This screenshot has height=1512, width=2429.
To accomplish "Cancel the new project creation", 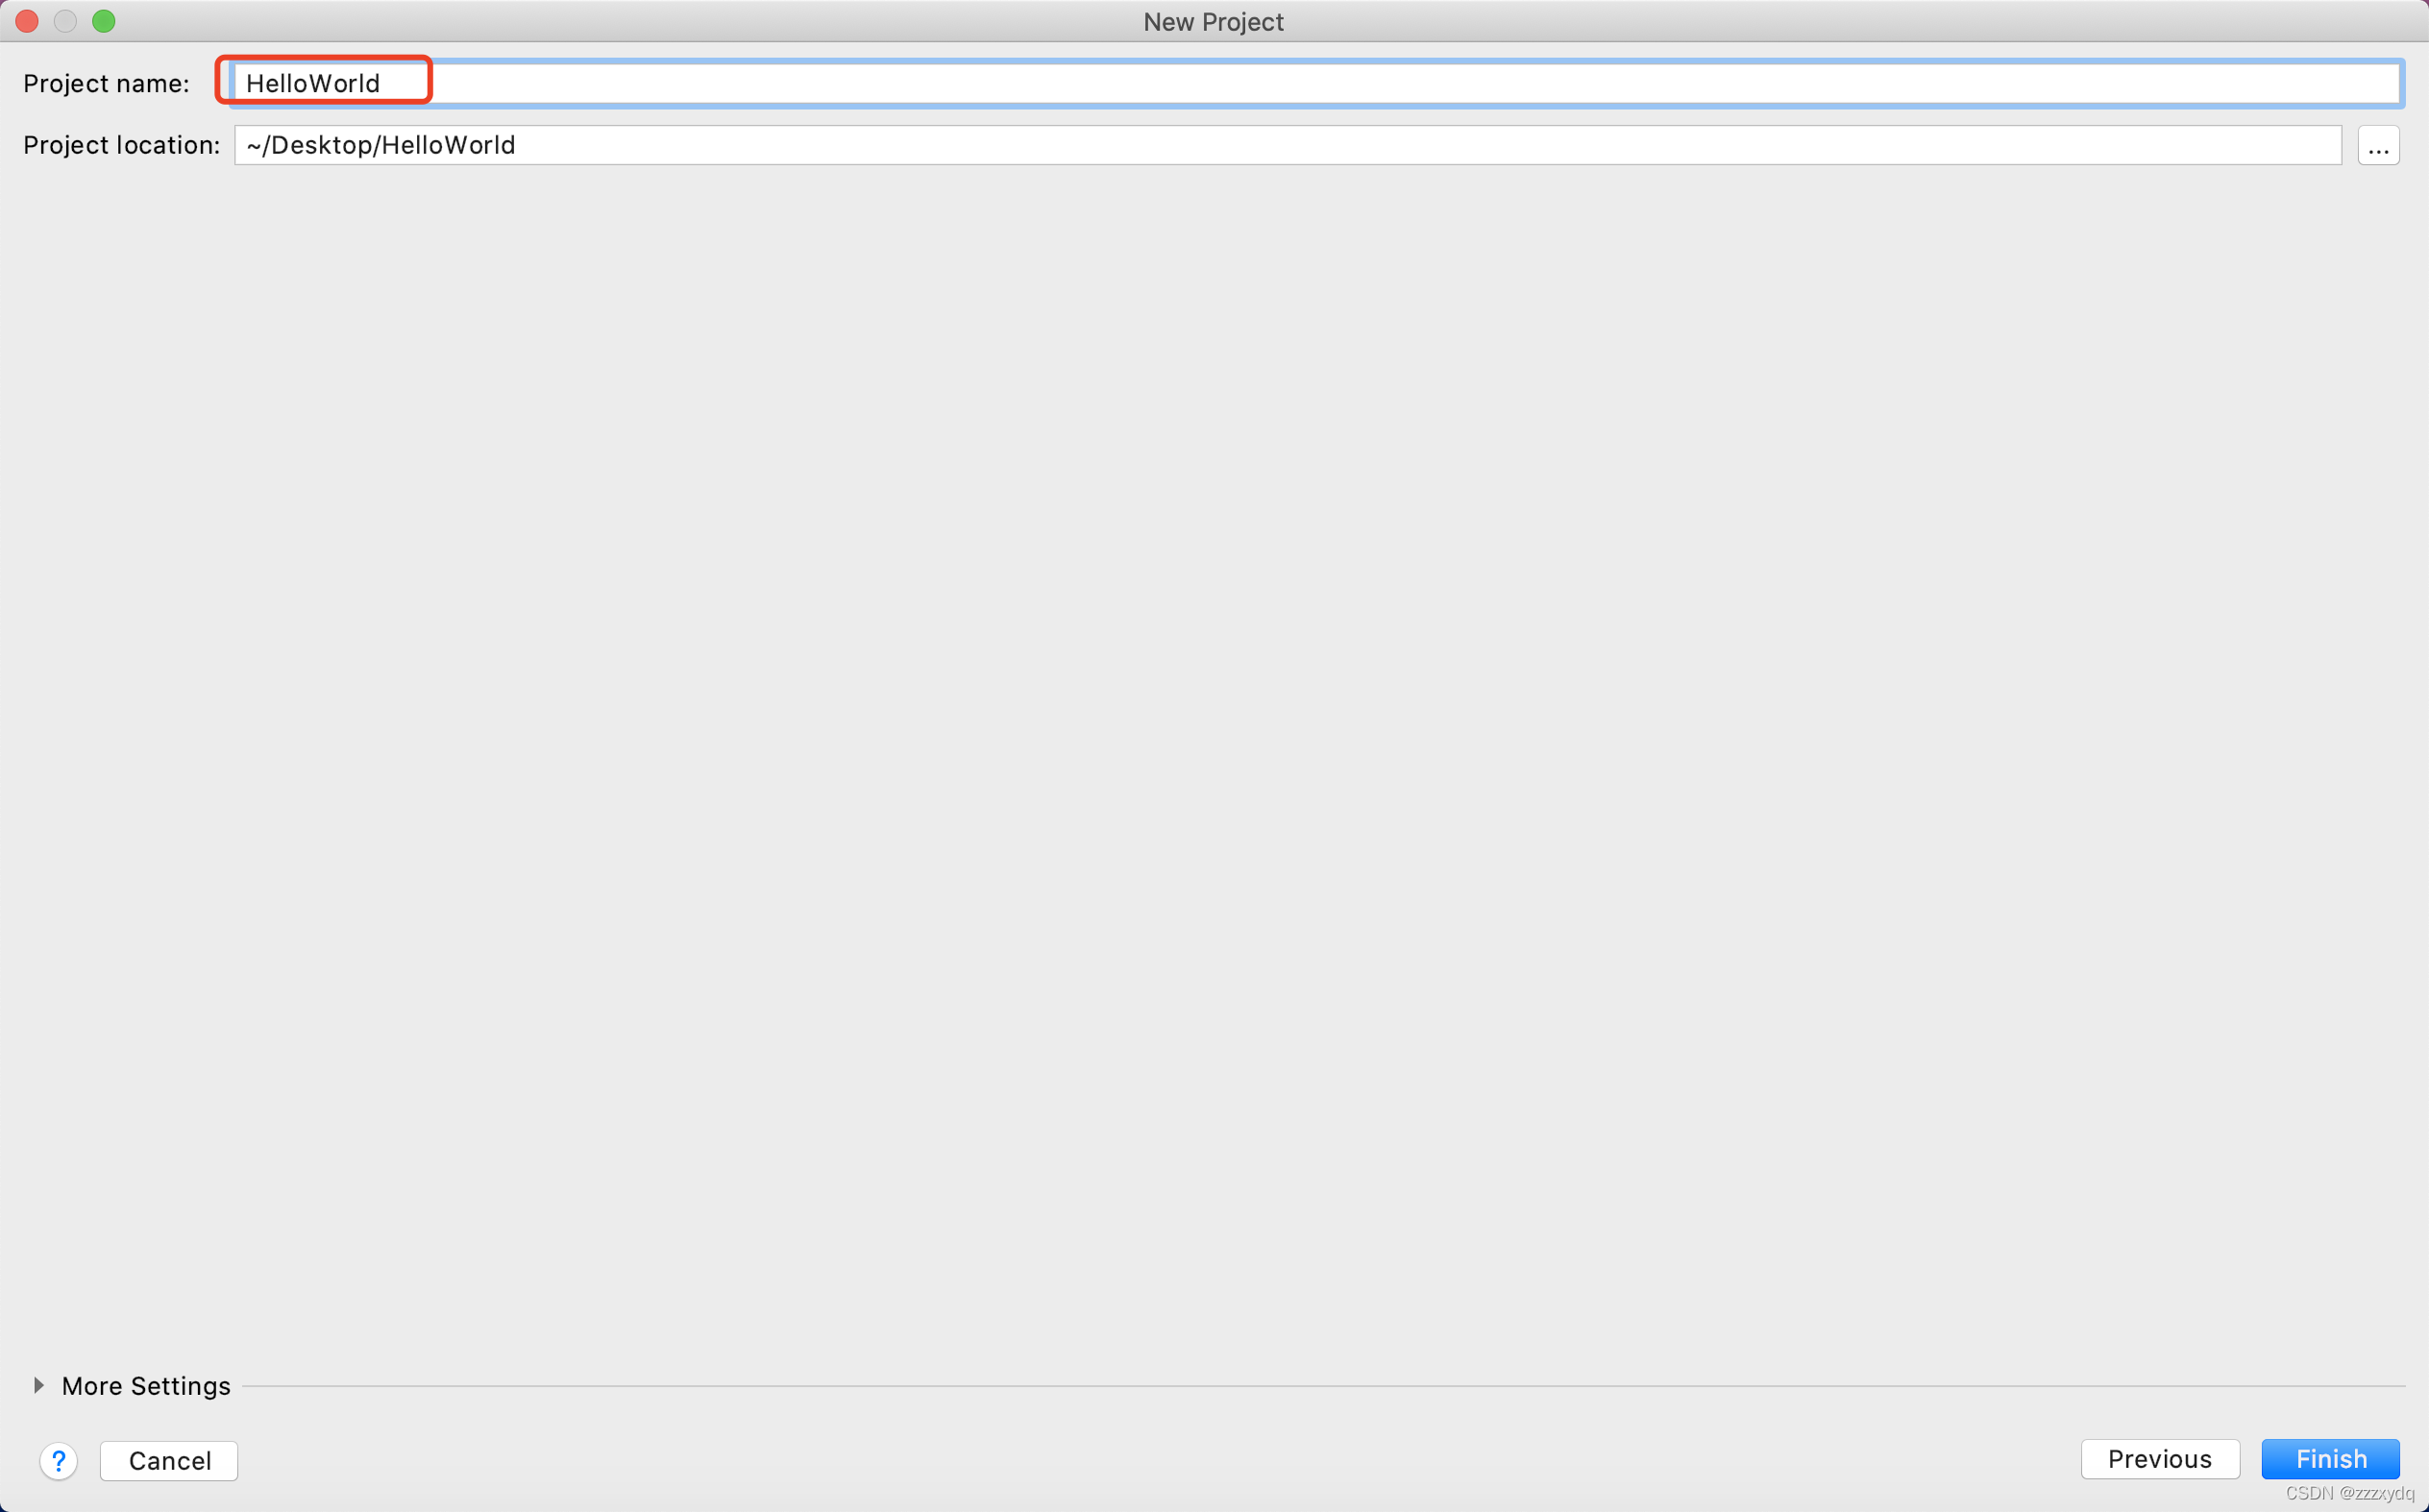I will click(x=168, y=1460).
